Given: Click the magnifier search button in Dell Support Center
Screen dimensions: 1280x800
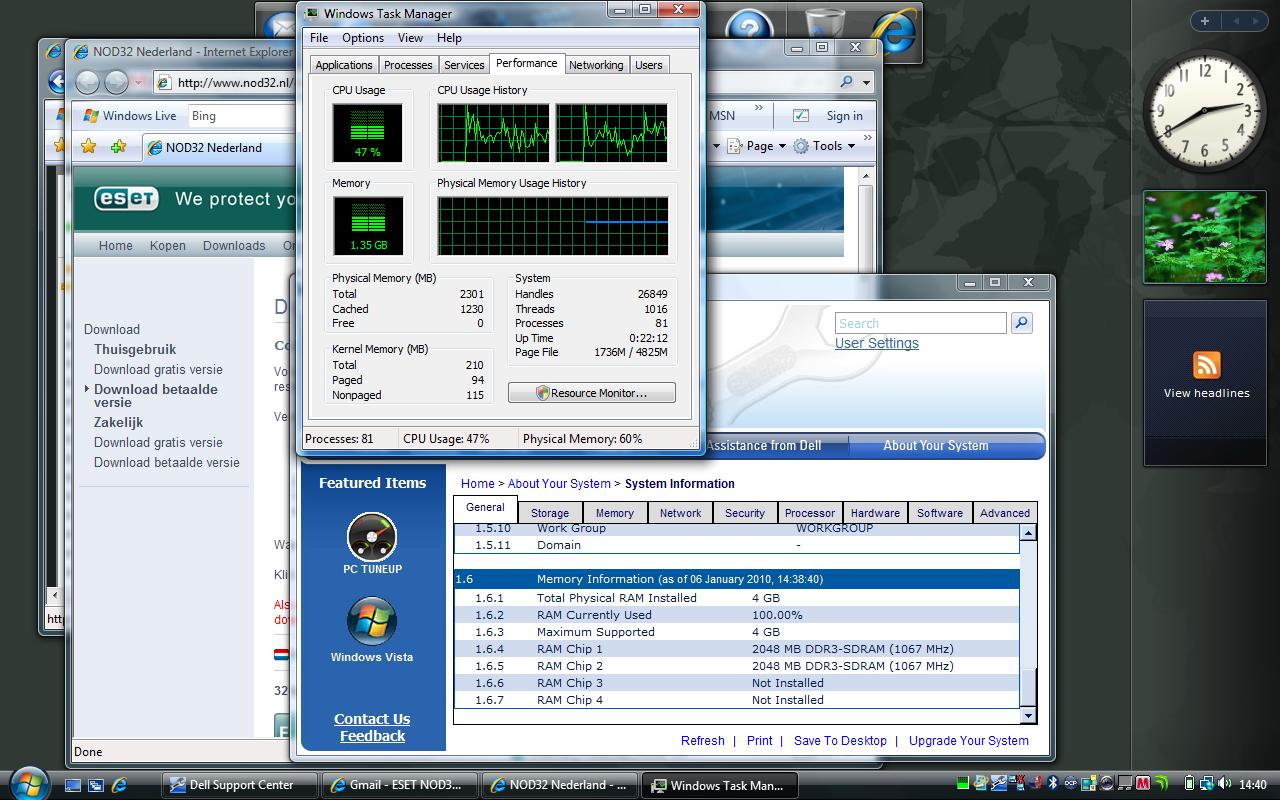Looking at the screenshot, I should click(1021, 323).
